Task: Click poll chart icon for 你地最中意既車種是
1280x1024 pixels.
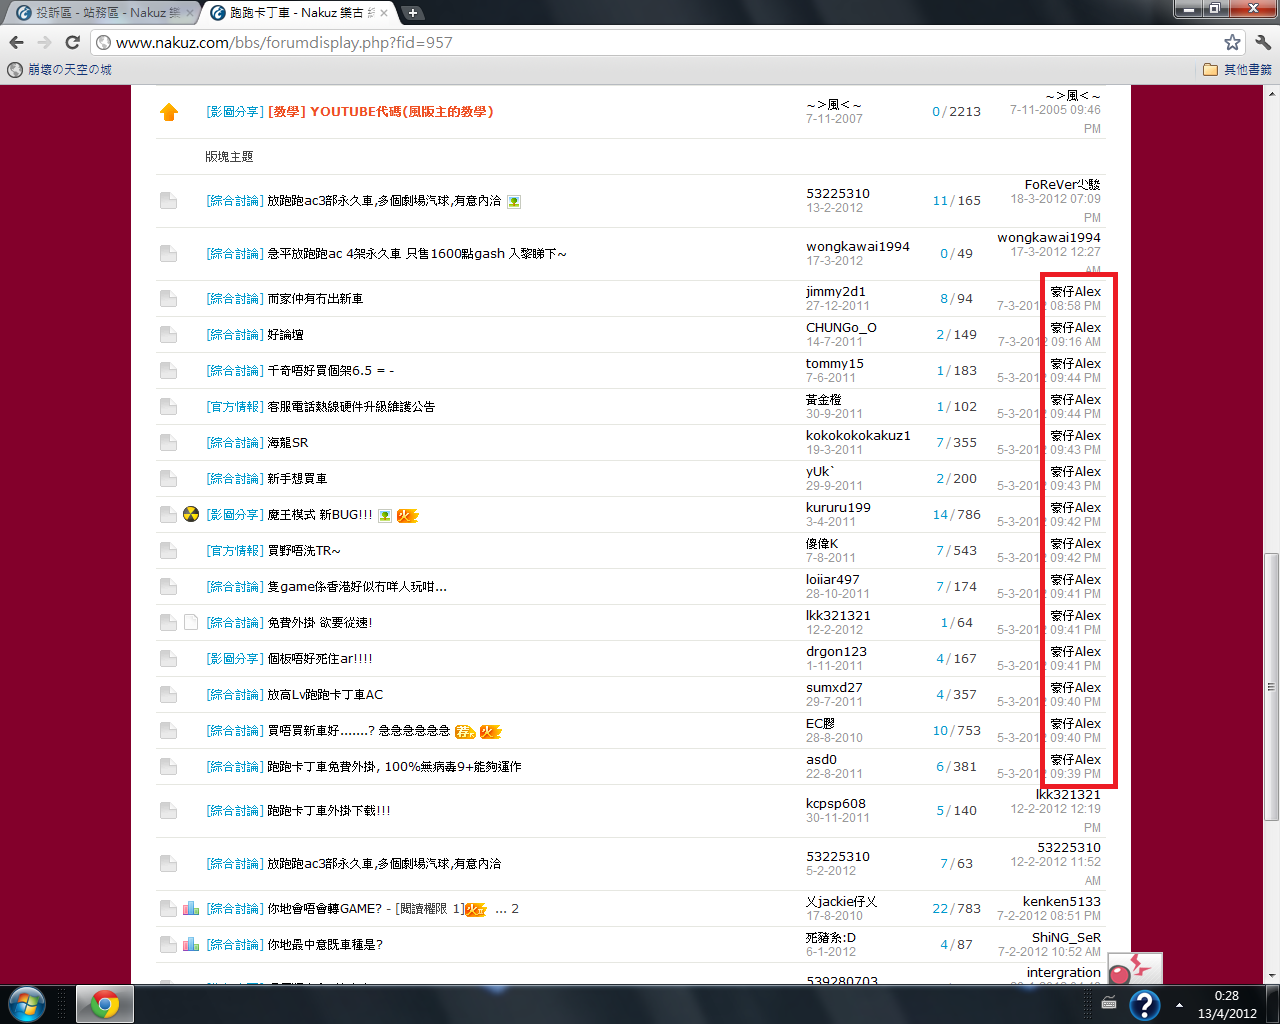Action: tap(191, 944)
